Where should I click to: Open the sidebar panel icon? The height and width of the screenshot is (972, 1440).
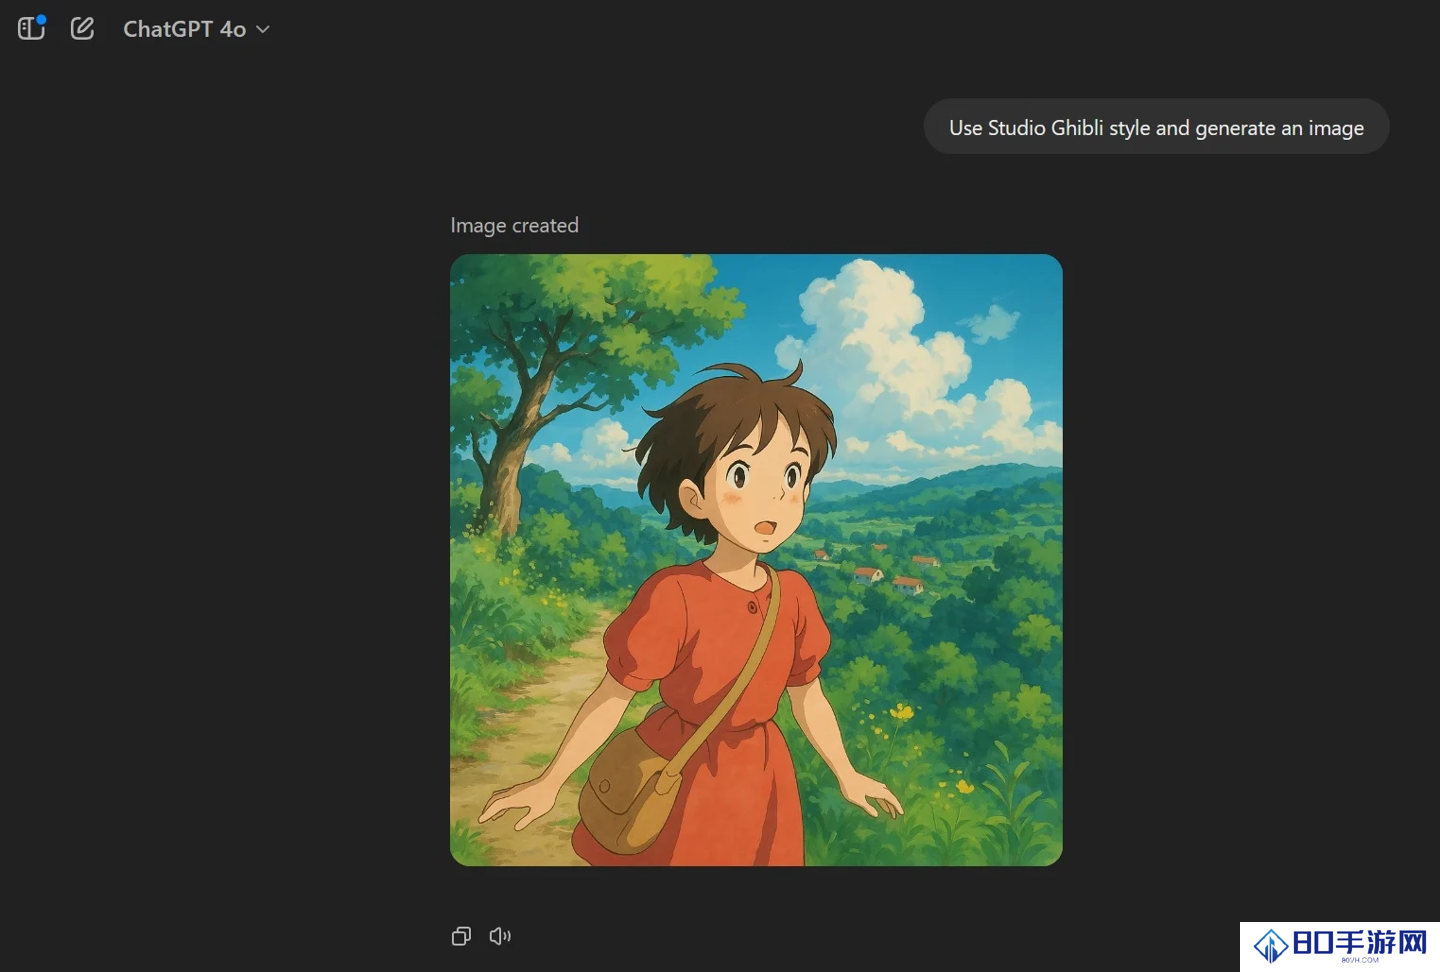coord(32,28)
